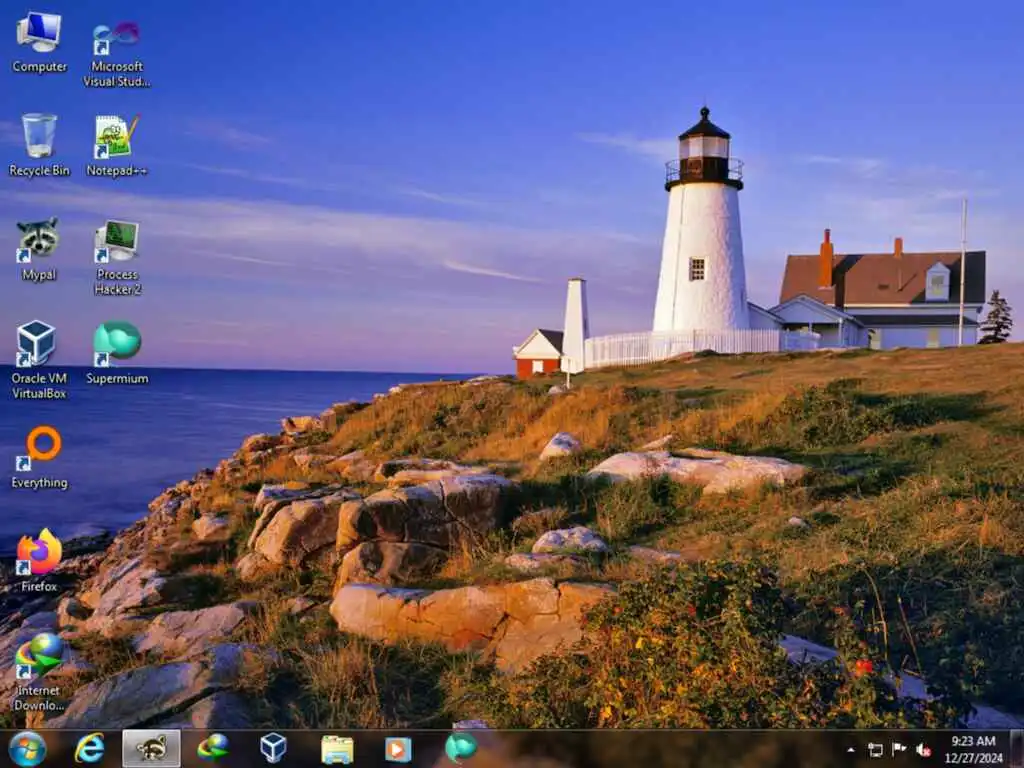Select the Recycle Bin icon
Screen dimensions: 1024x768
pyautogui.click(x=39, y=145)
